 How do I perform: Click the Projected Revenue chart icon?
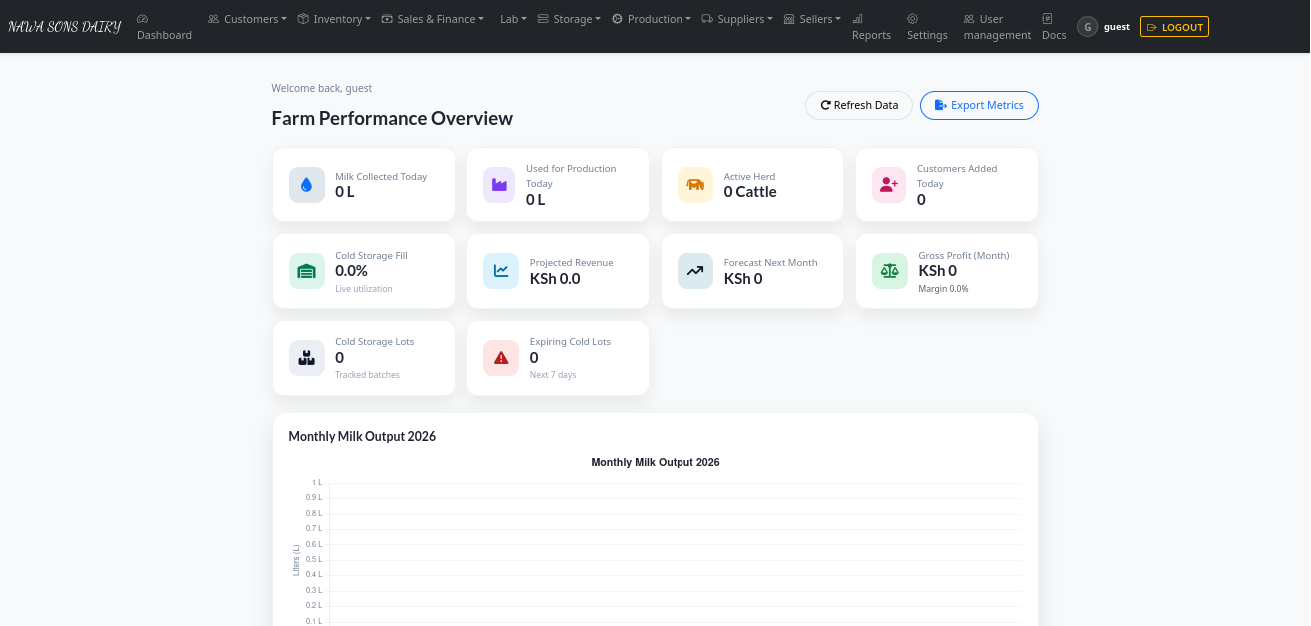(x=500, y=271)
